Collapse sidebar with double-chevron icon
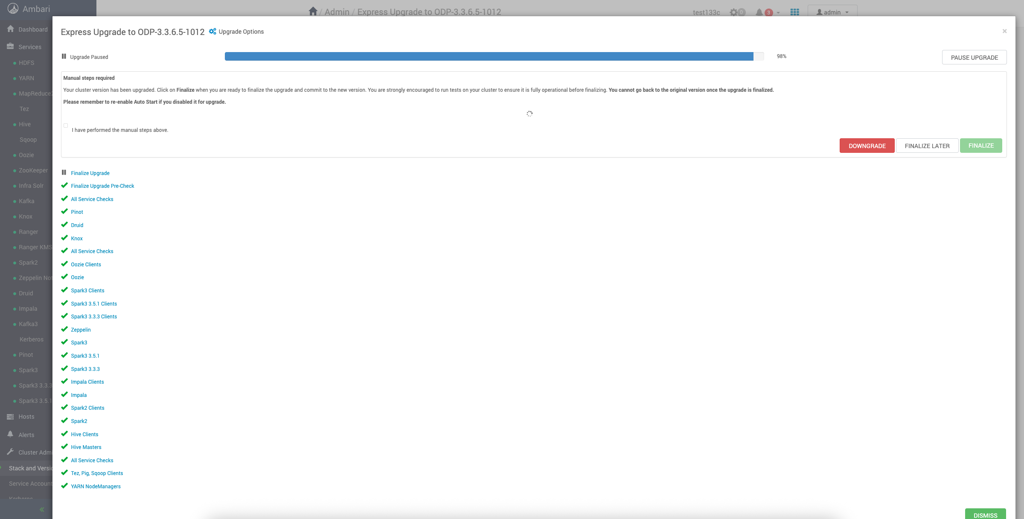The height and width of the screenshot is (519, 1024). point(41,509)
